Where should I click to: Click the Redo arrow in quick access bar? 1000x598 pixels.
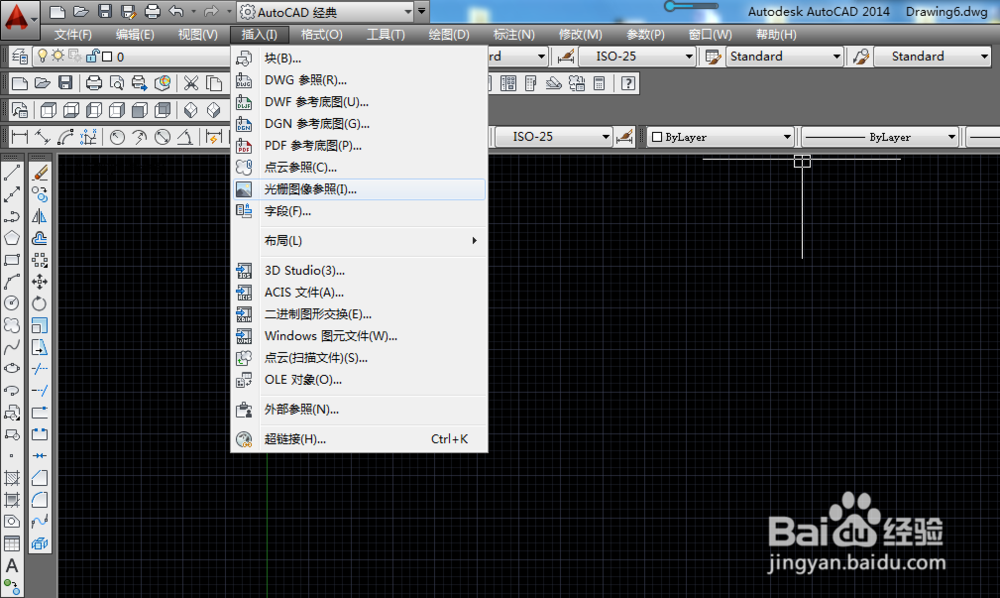(211, 11)
